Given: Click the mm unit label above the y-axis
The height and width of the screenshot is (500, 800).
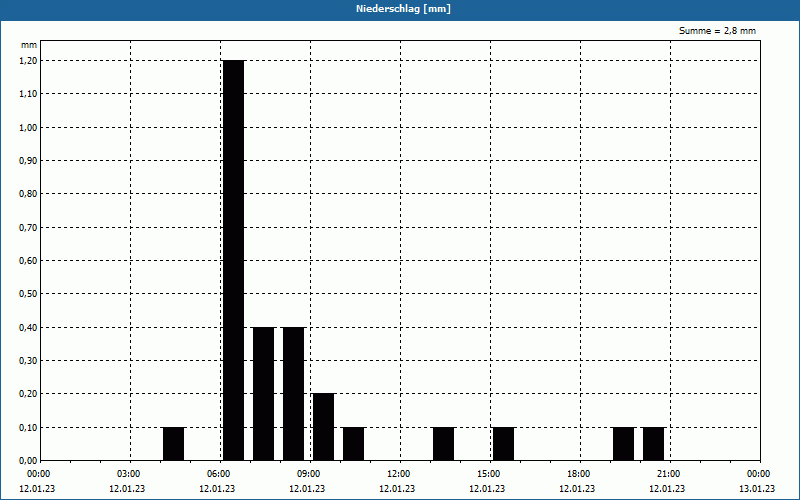Looking at the screenshot, I should (29, 45).
